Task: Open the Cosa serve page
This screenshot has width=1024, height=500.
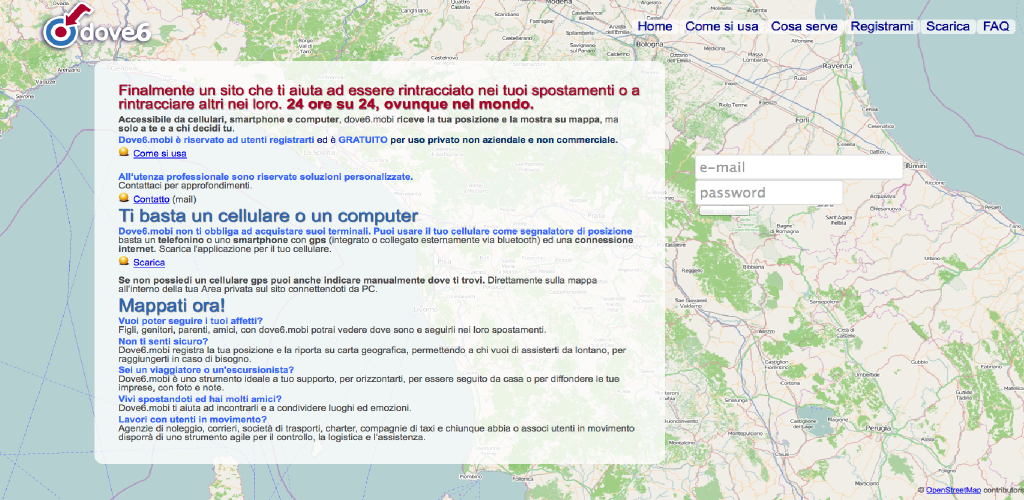Action: 804,26
